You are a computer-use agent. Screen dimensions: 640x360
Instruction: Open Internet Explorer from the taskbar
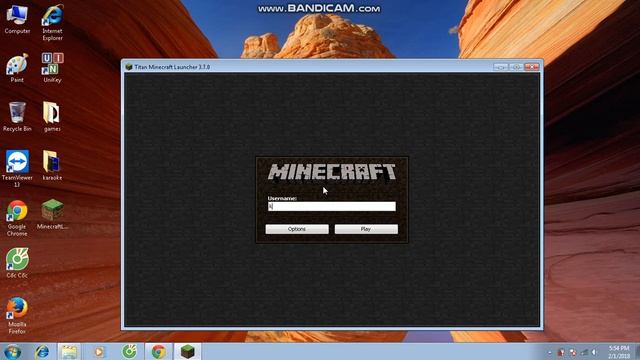tap(42, 352)
